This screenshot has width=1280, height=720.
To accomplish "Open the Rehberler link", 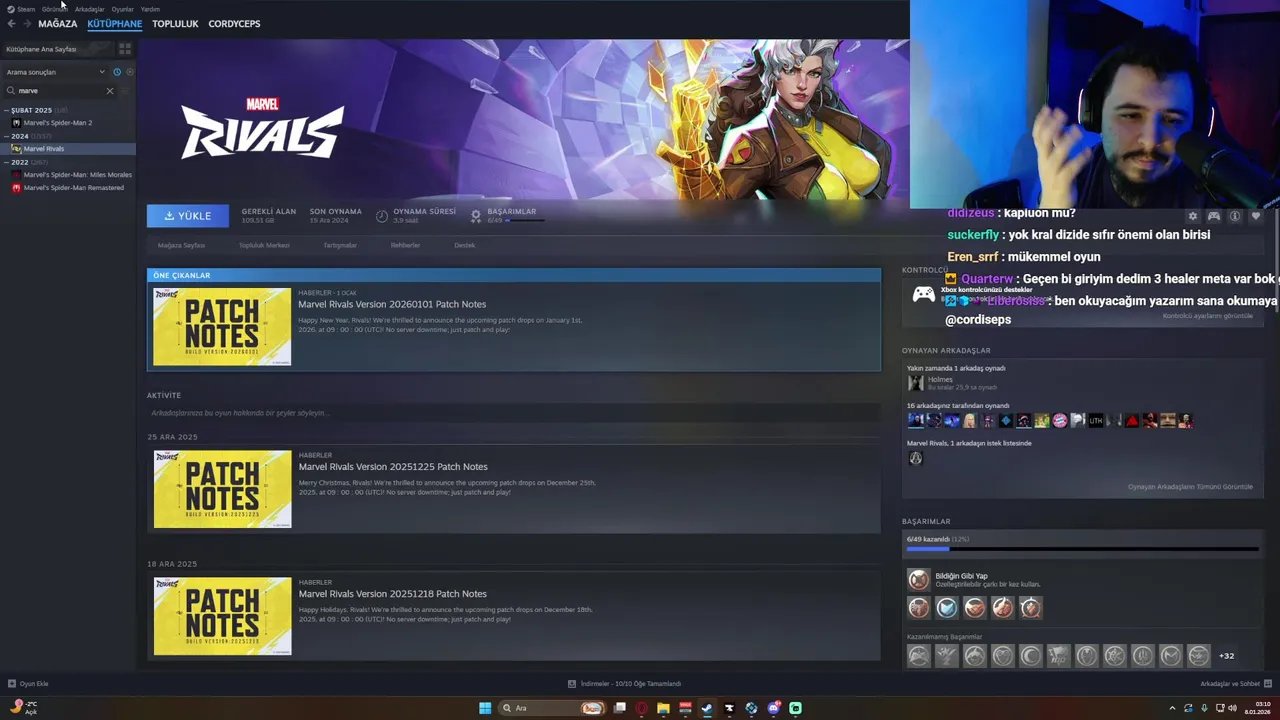I will click(405, 245).
